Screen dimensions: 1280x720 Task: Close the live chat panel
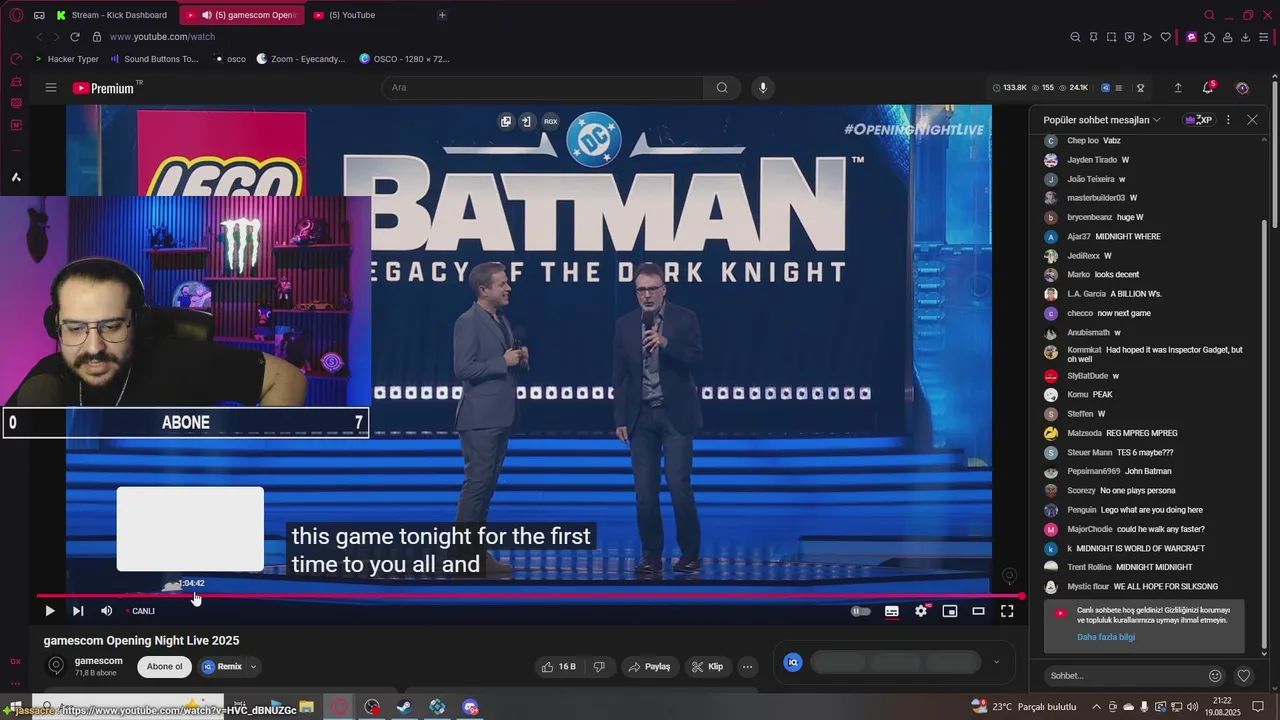[x=1252, y=120]
